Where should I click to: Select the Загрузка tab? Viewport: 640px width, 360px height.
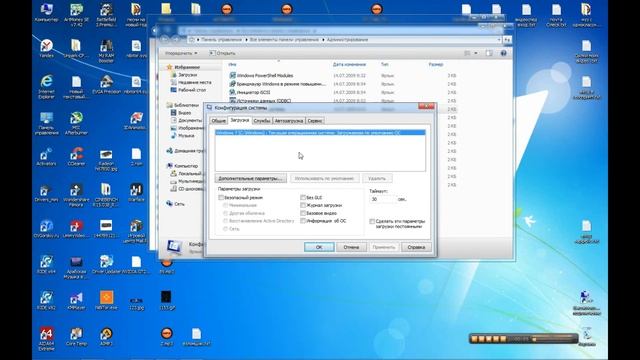[x=239, y=120]
